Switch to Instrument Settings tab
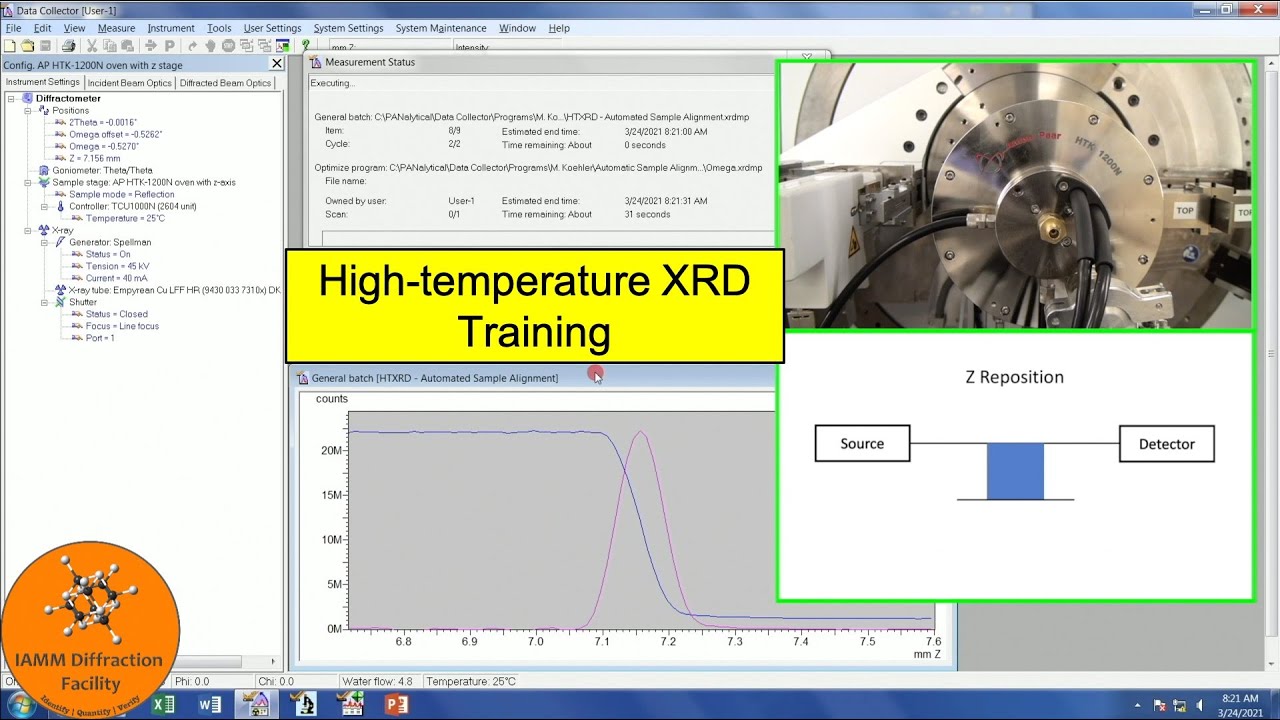The height and width of the screenshot is (720, 1280). pyautogui.click(x=42, y=82)
